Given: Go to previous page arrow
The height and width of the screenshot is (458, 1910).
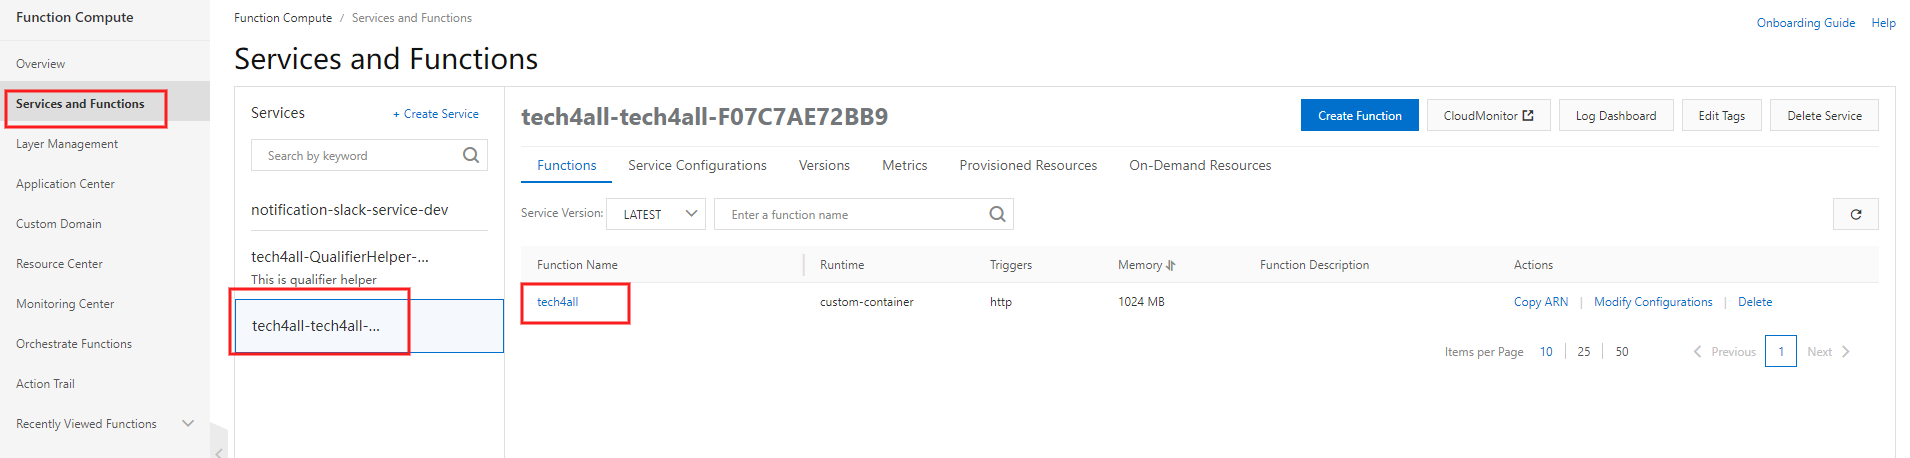Looking at the screenshot, I should (1697, 352).
